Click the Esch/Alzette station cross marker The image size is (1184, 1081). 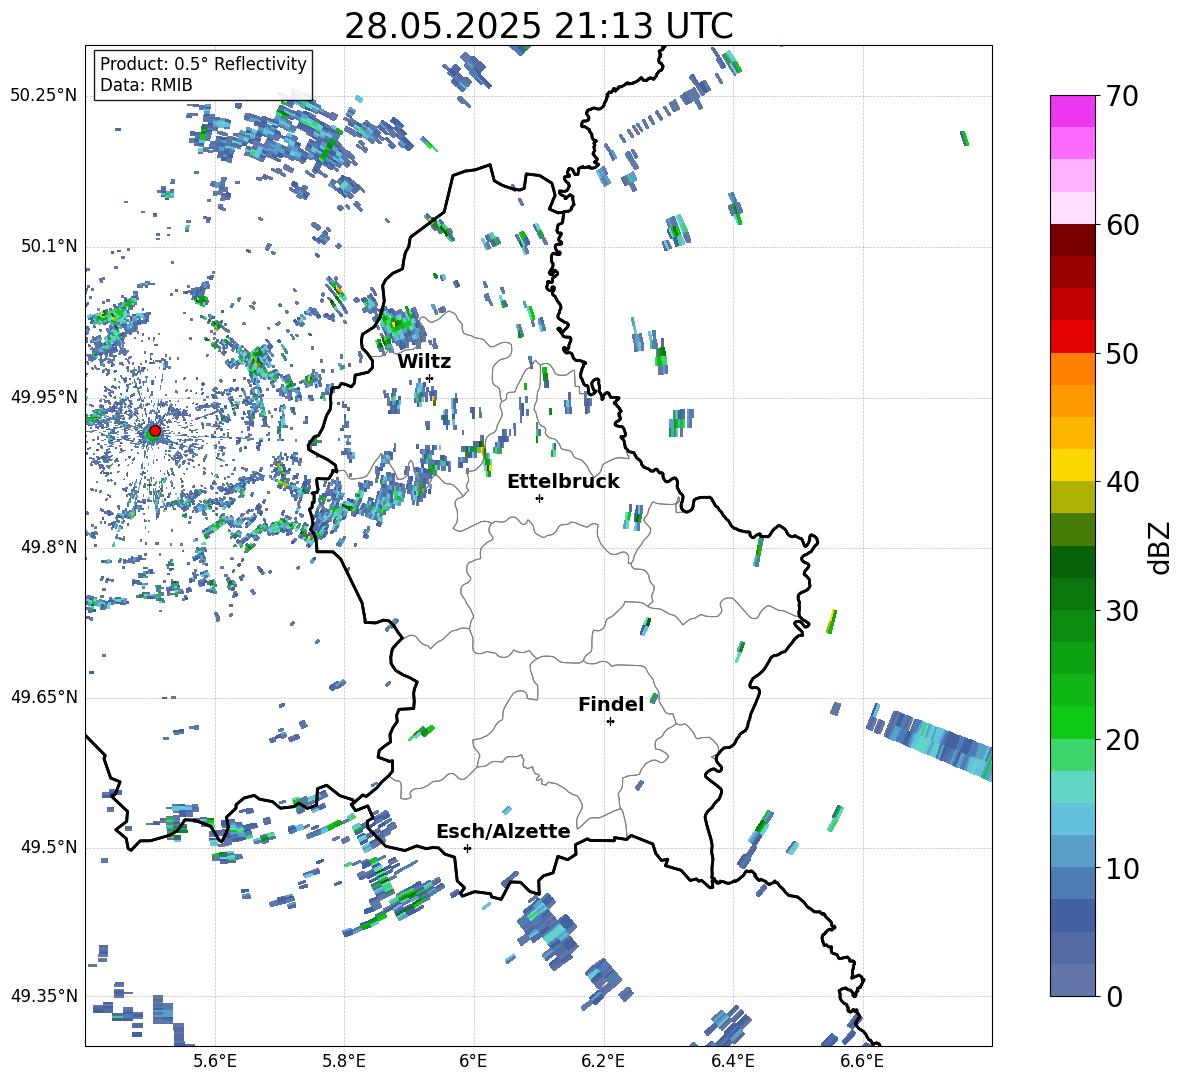coord(467,848)
